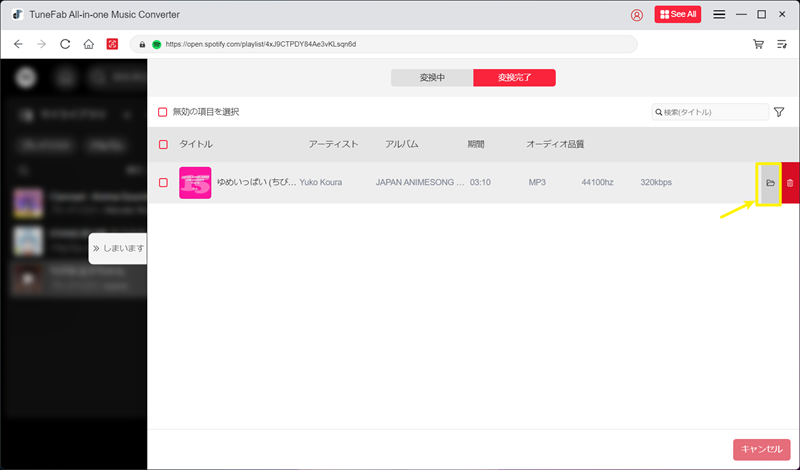Toggle the select-all checkbox beside タイトル
800x470 pixels.
click(x=163, y=144)
